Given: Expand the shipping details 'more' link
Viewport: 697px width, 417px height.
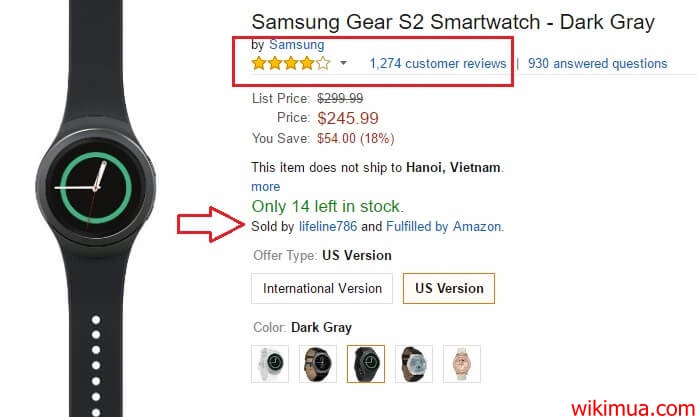Looking at the screenshot, I should [x=266, y=187].
